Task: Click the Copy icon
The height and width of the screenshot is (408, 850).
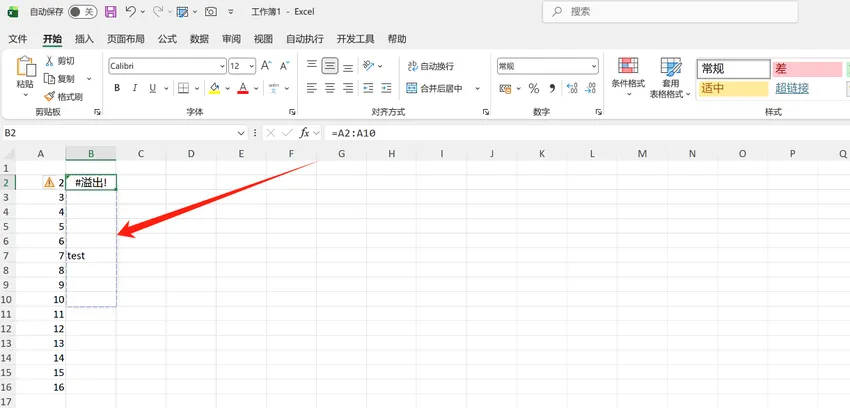Action: (49, 79)
